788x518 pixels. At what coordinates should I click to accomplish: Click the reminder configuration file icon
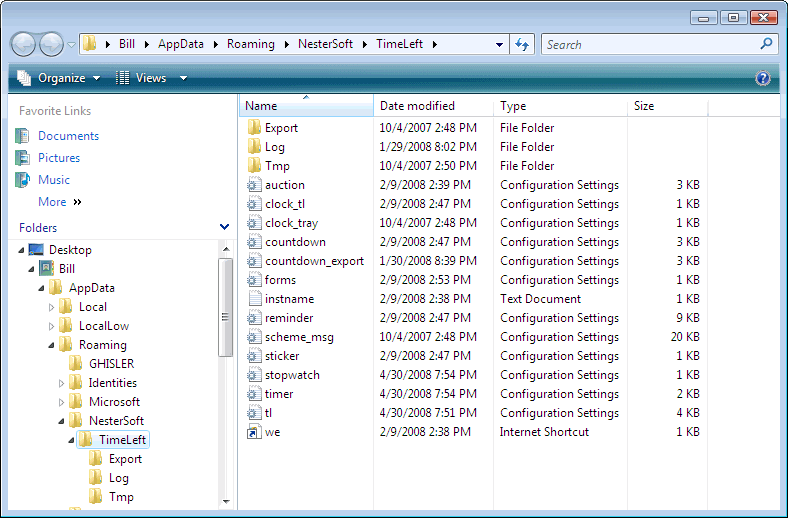254,318
